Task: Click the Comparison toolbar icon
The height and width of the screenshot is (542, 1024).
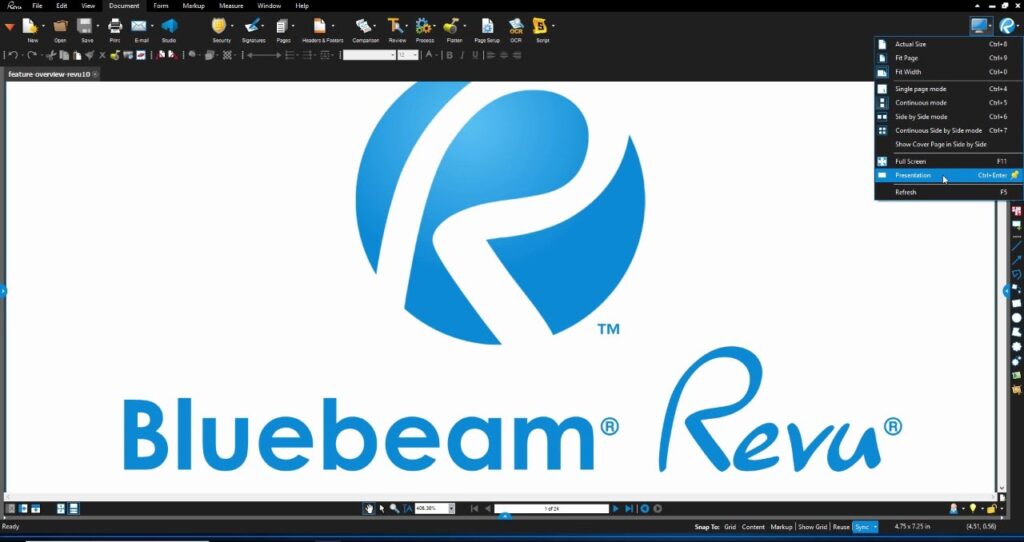Action: [364, 26]
